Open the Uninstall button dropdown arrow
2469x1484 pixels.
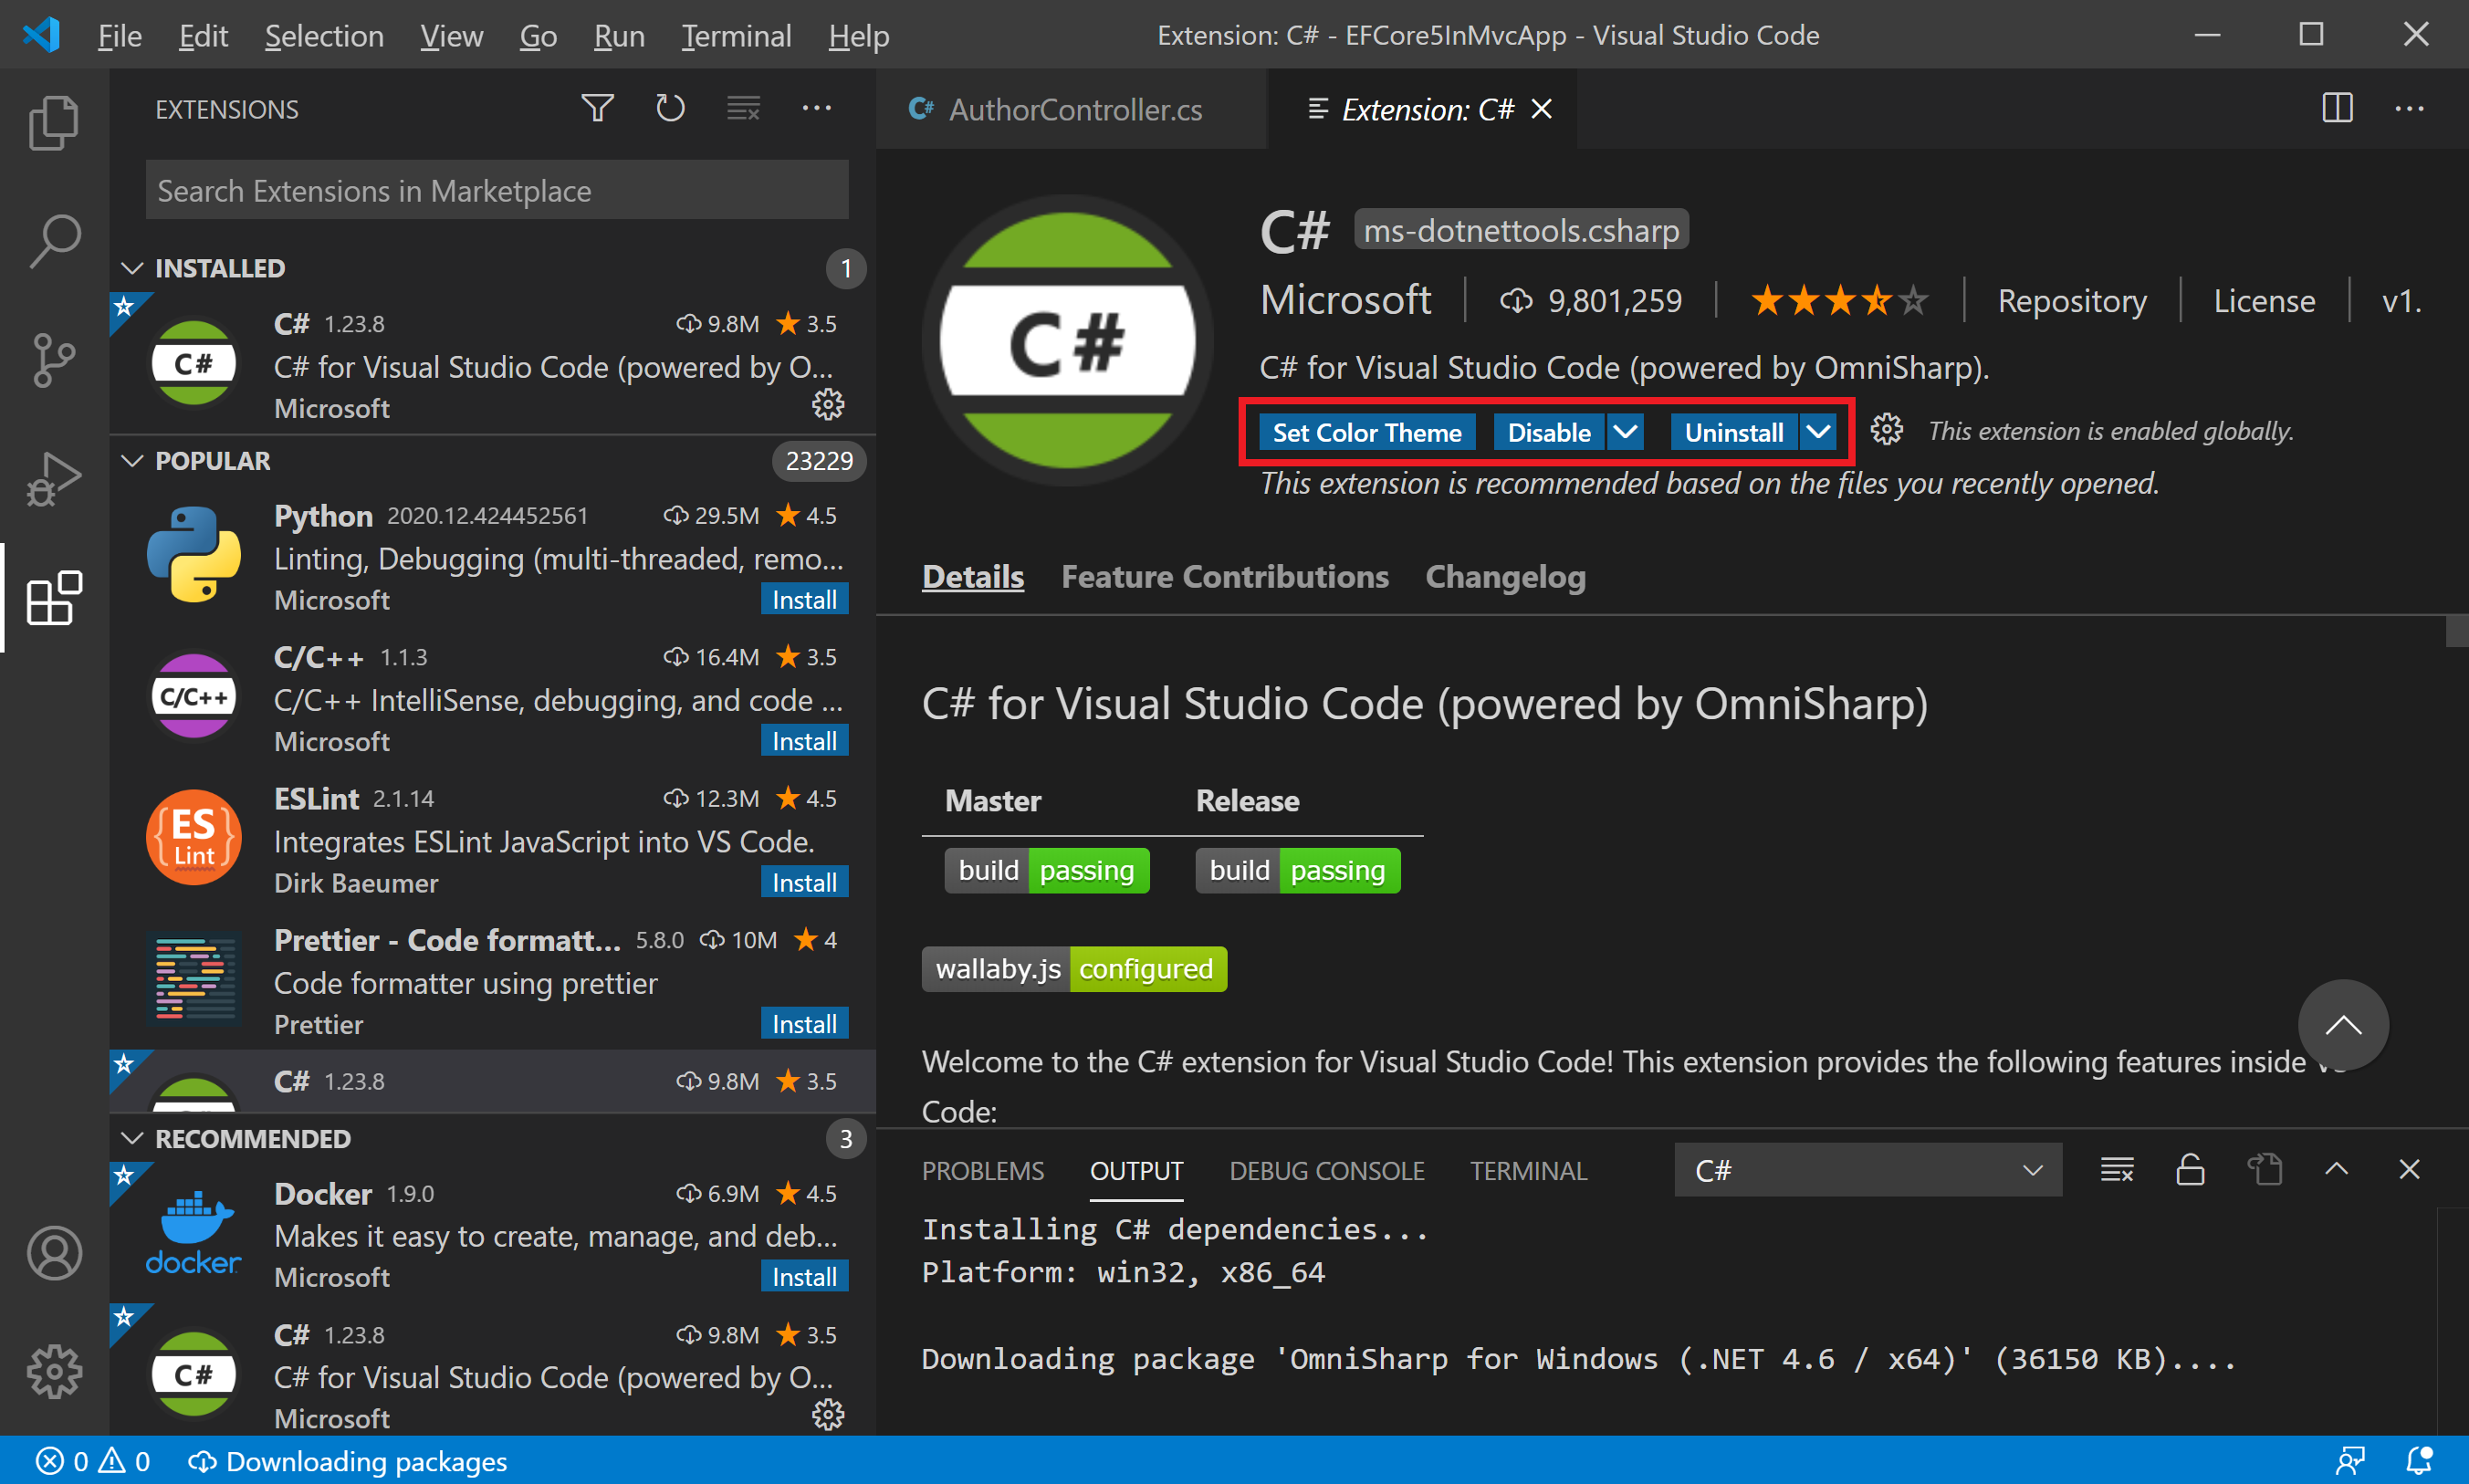point(1818,432)
